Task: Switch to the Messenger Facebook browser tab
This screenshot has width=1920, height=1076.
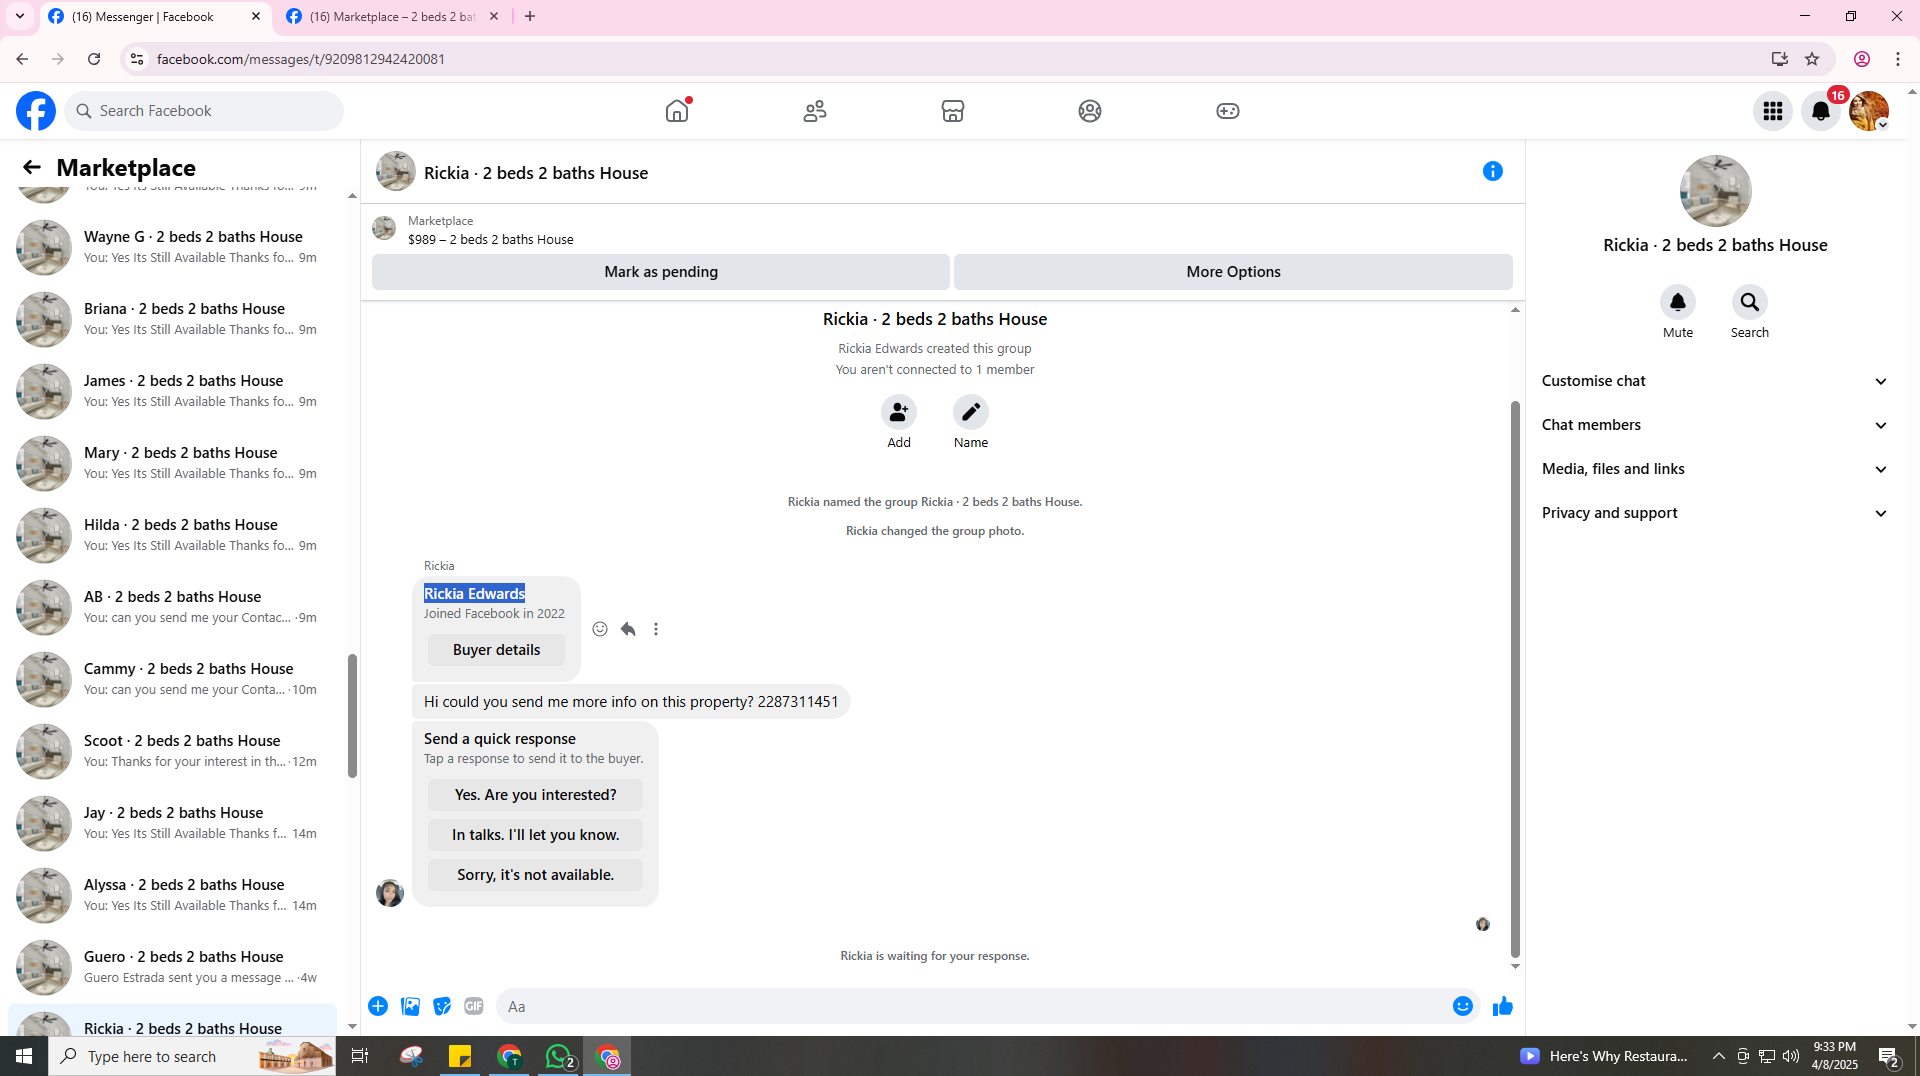Action: pos(155,16)
